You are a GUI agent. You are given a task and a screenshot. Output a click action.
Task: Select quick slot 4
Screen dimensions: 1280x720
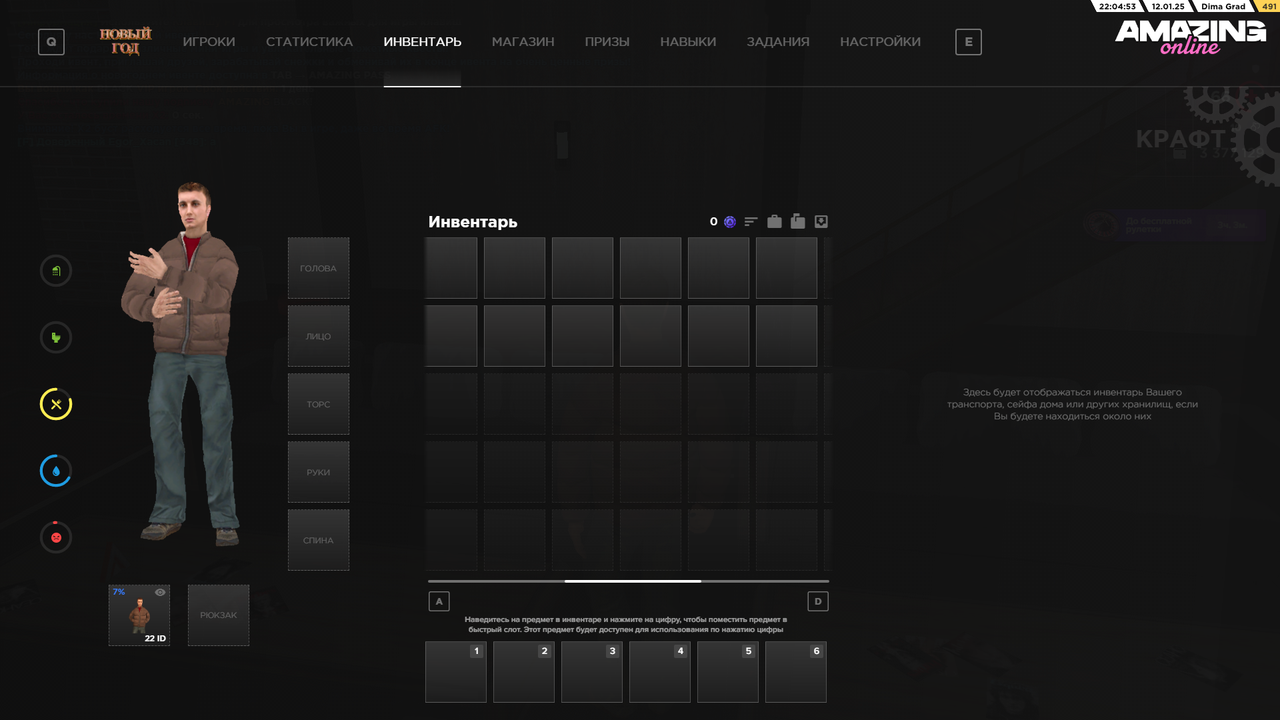660,672
